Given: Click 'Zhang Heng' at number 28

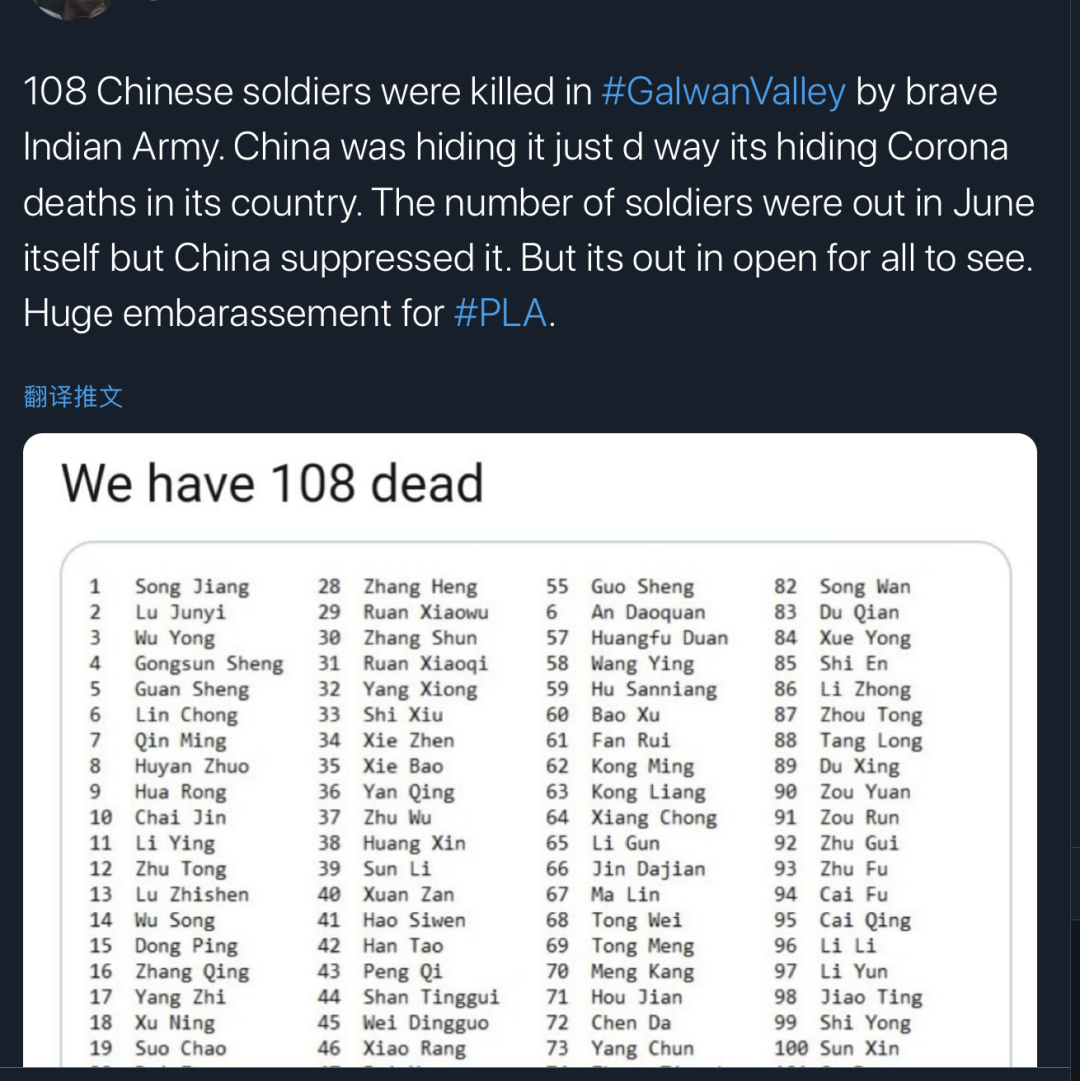Looking at the screenshot, I should [420, 587].
